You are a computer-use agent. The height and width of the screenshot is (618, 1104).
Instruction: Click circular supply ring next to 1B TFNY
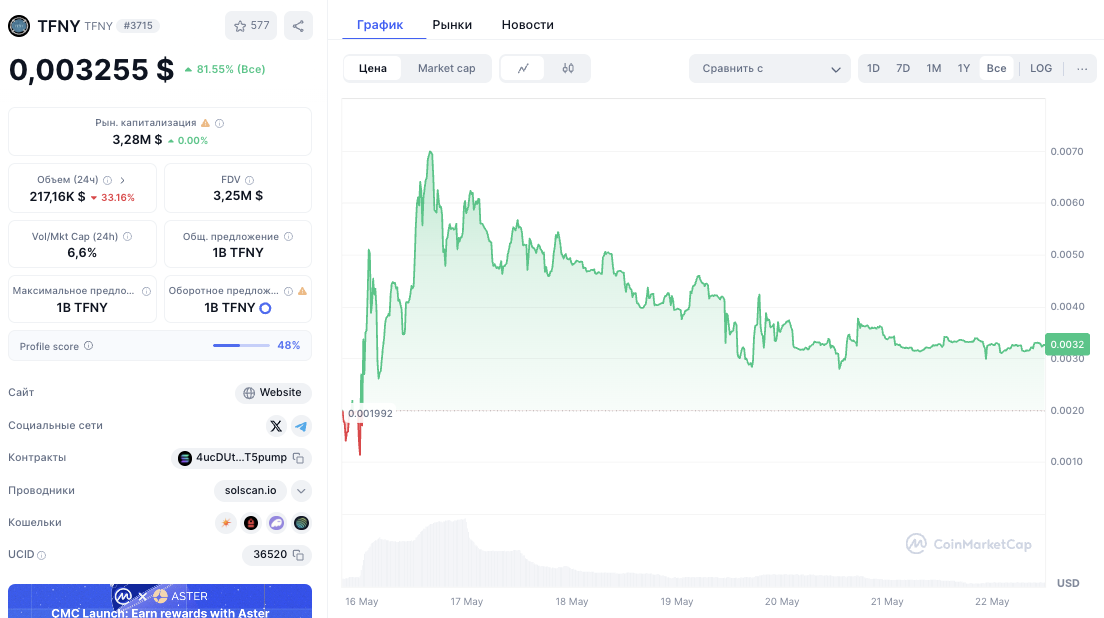(x=265, y=308)
